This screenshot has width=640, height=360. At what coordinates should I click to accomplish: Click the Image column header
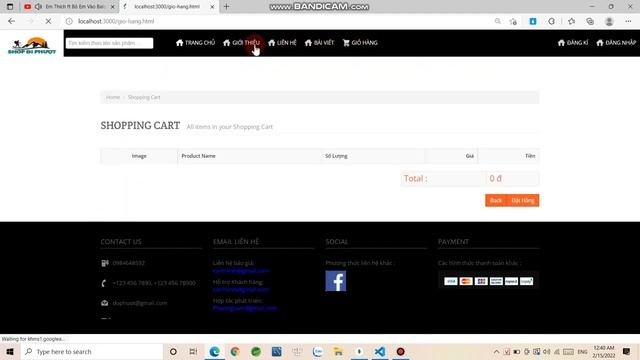click(x=139, y=156)
